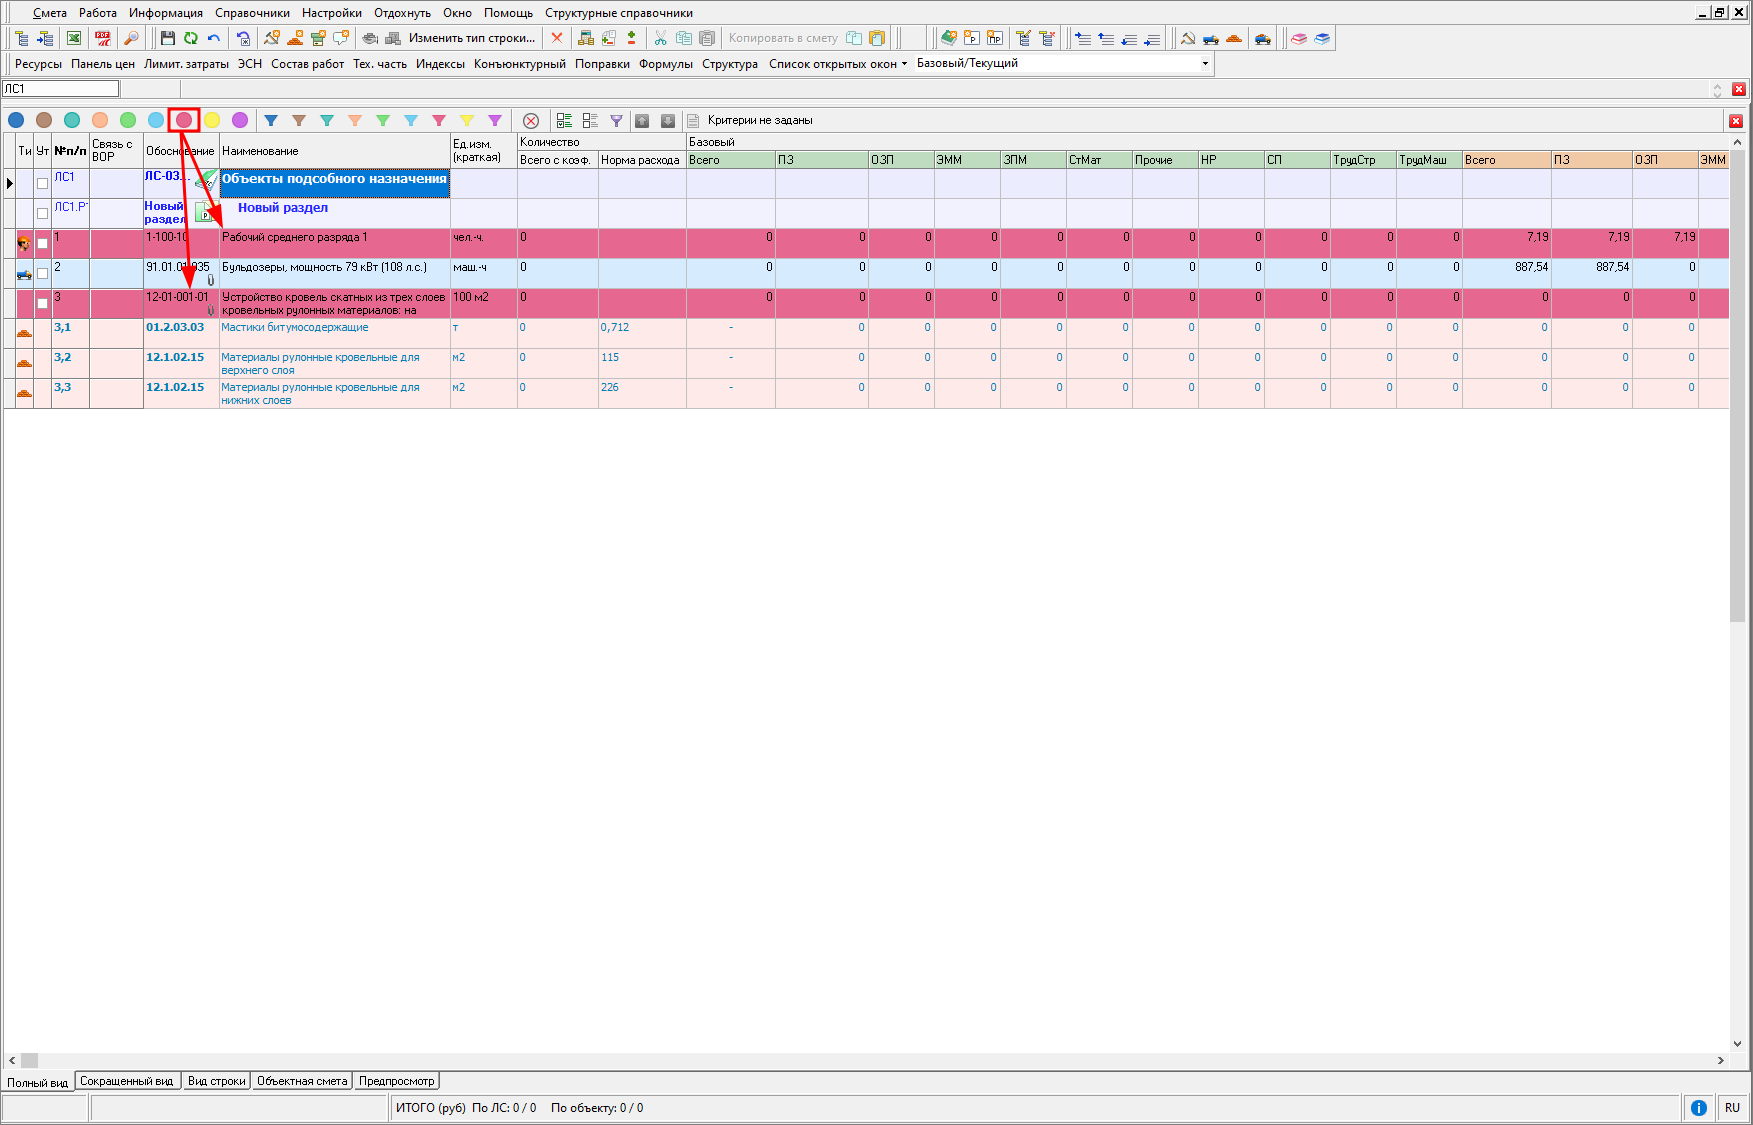Image resolution: width=1753 pixels, height=1125 pixels.
Task: Click the magnifier search icon
Action: [x=130, y=38]
